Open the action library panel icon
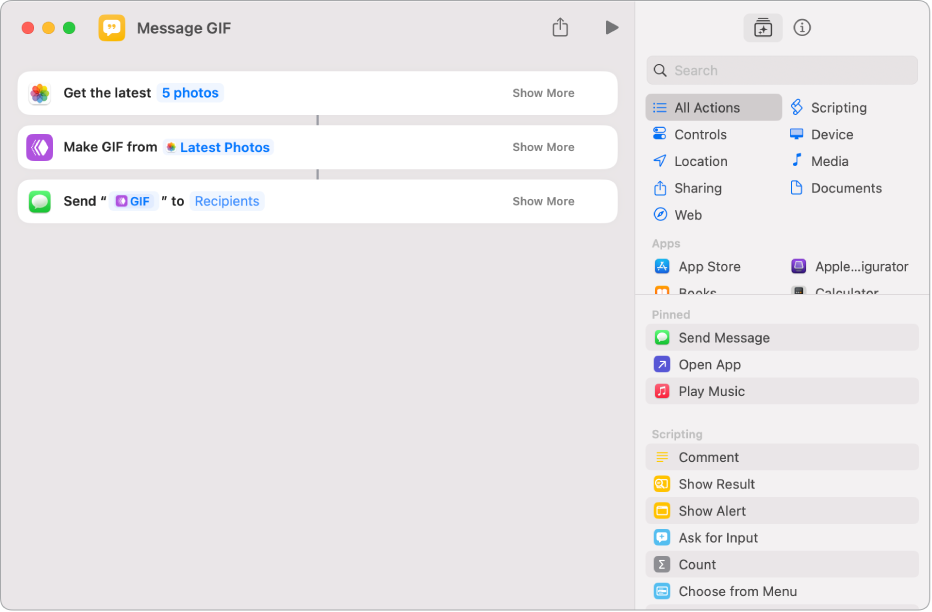 coord(763,27)
